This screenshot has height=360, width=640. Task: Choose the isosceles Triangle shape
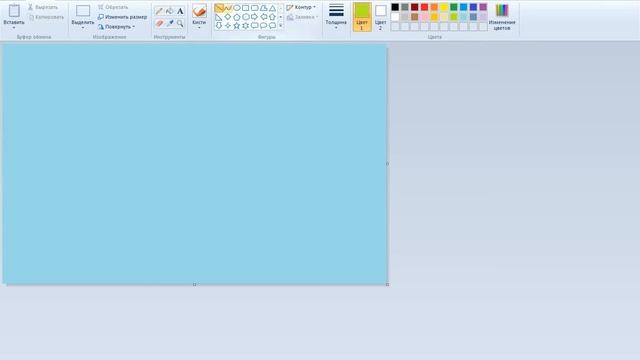tap(272, 8)
